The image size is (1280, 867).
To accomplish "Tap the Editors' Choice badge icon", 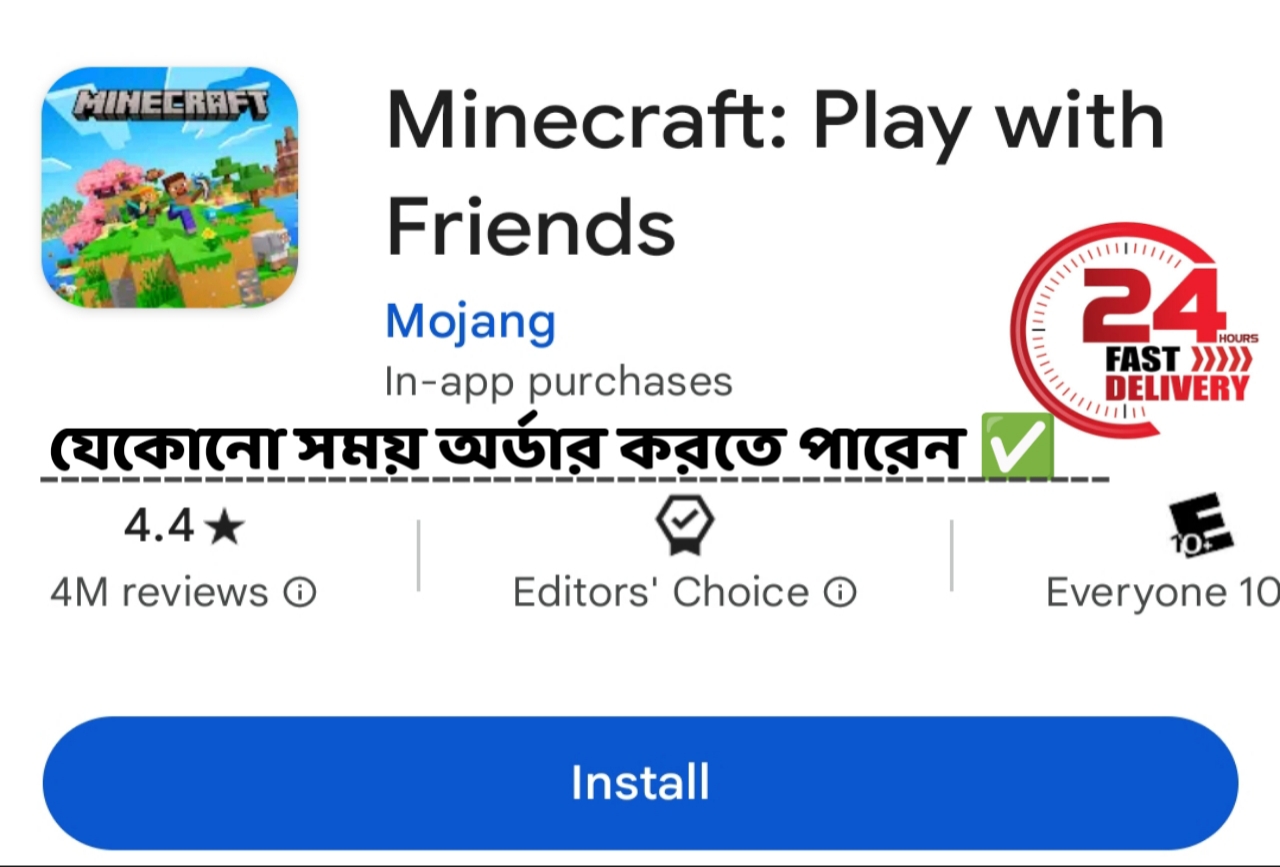I will [x=684, y=525].
